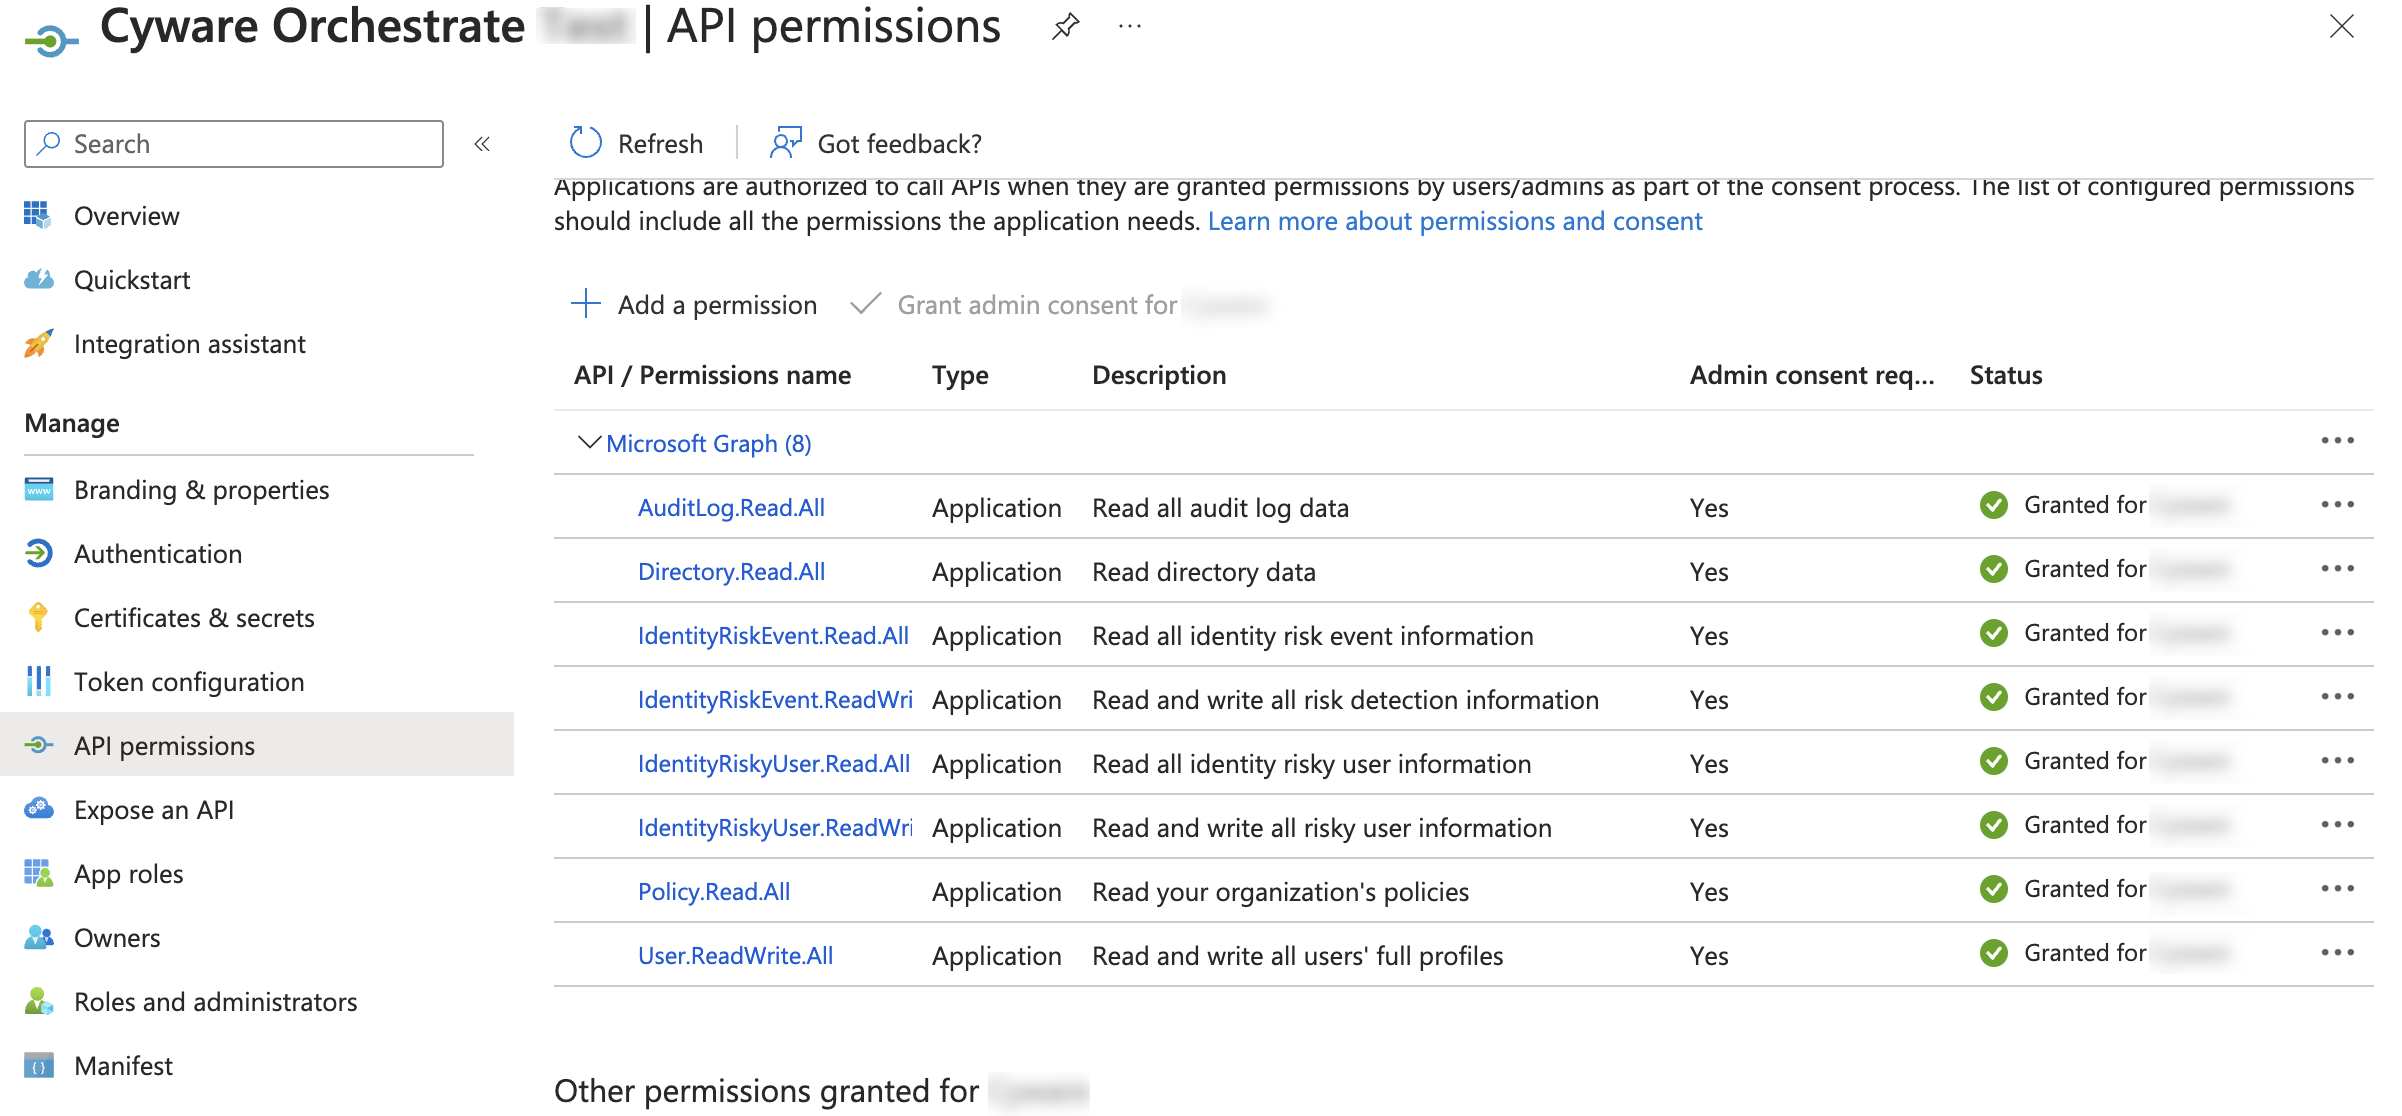Click granted checkmark for Policy.Read.All
This screenshot has width=2402, height=1116.
tap(1994, 889)
